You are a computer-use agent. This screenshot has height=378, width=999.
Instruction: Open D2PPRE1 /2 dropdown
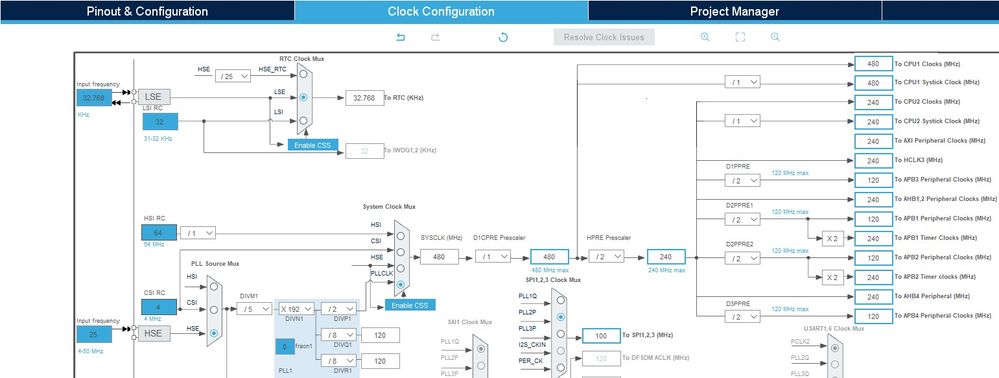click(742, 219)
